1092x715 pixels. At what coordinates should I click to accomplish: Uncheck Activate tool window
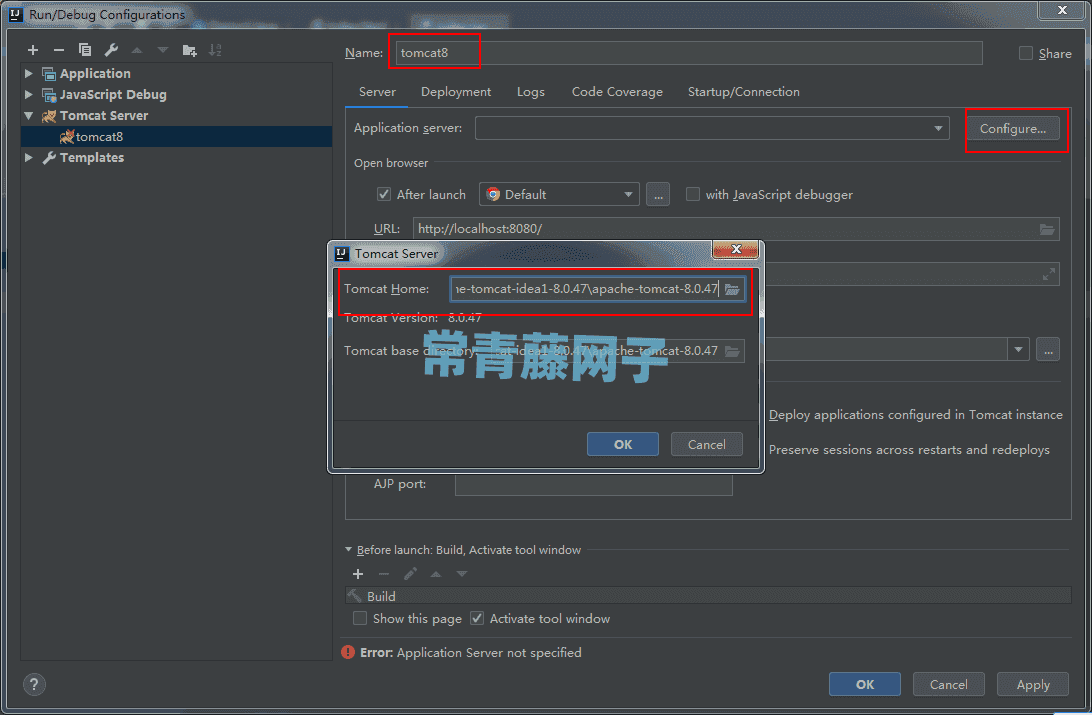coord(477,618)
